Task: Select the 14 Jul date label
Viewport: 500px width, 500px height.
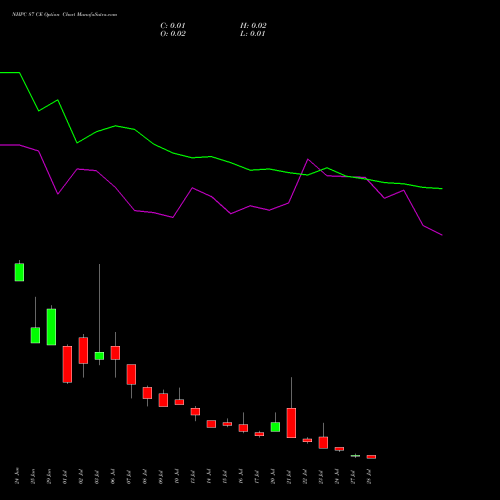Action: [209, 476]
